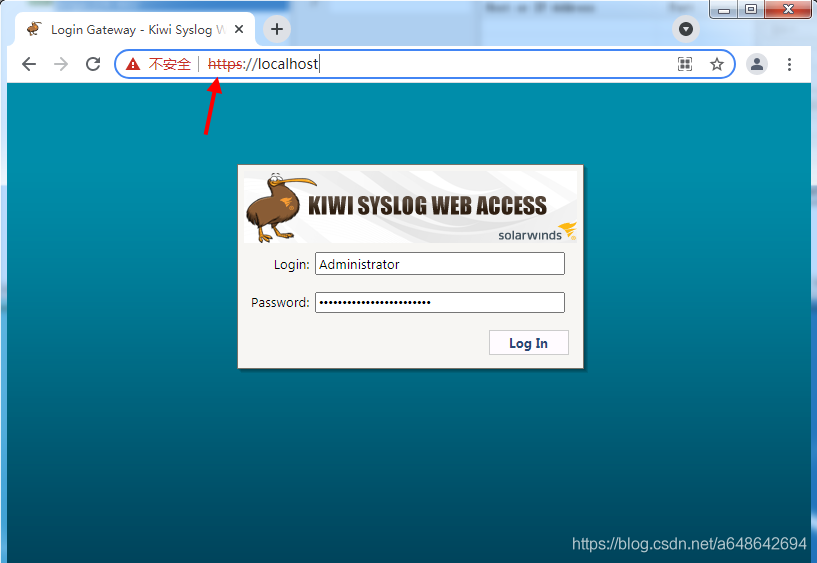Screen dimensions: 817x563
Task: Click the Kiwi Syslog Web Access banner
Action: (411, 207)
